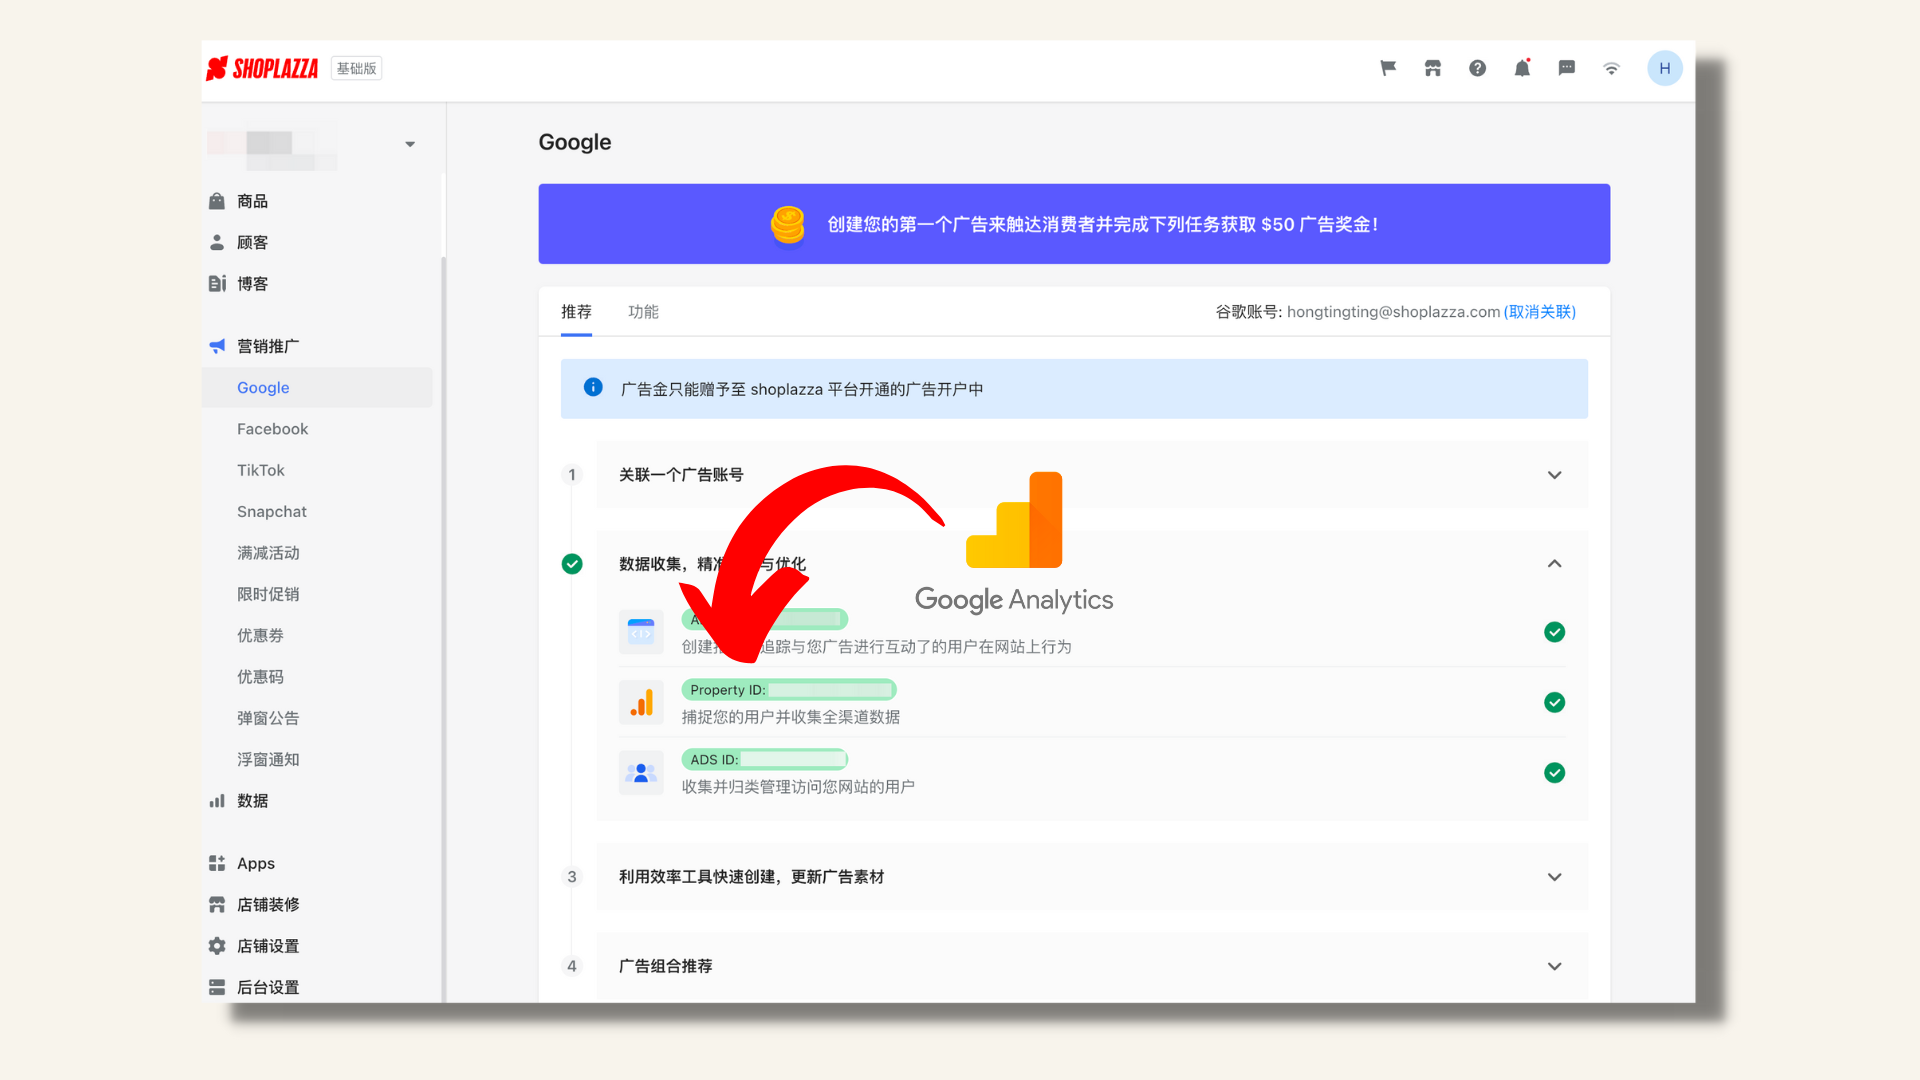Click the 商品 bag icon in sidebar
The height and width of the screenshot is (1080, 1920).
click(217, 201)
